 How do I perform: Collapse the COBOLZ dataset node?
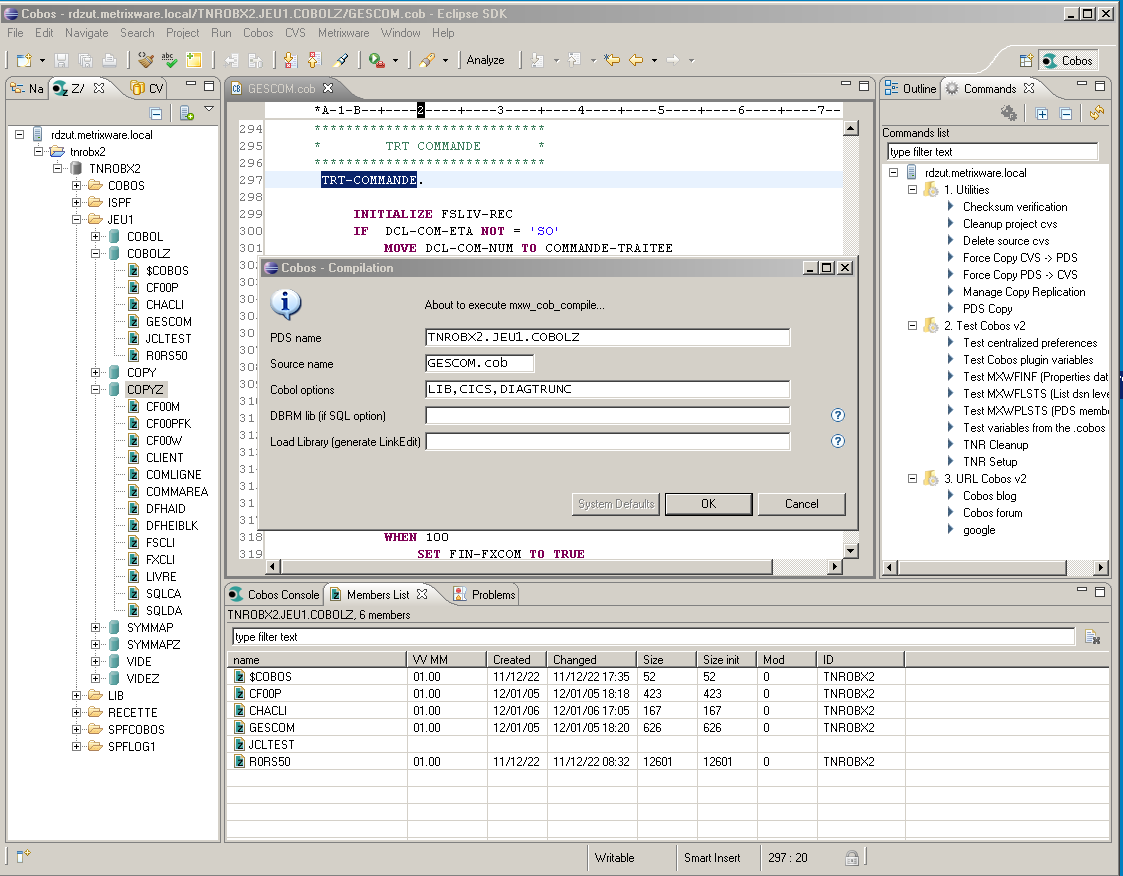pos(96,254)
